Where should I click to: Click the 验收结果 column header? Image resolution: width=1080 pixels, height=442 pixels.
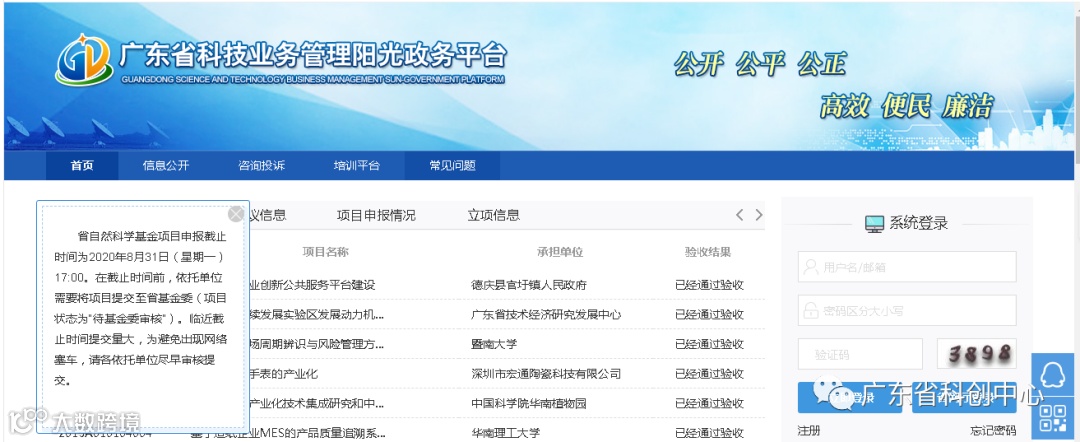pyautogui.click(x=708, y=252)
